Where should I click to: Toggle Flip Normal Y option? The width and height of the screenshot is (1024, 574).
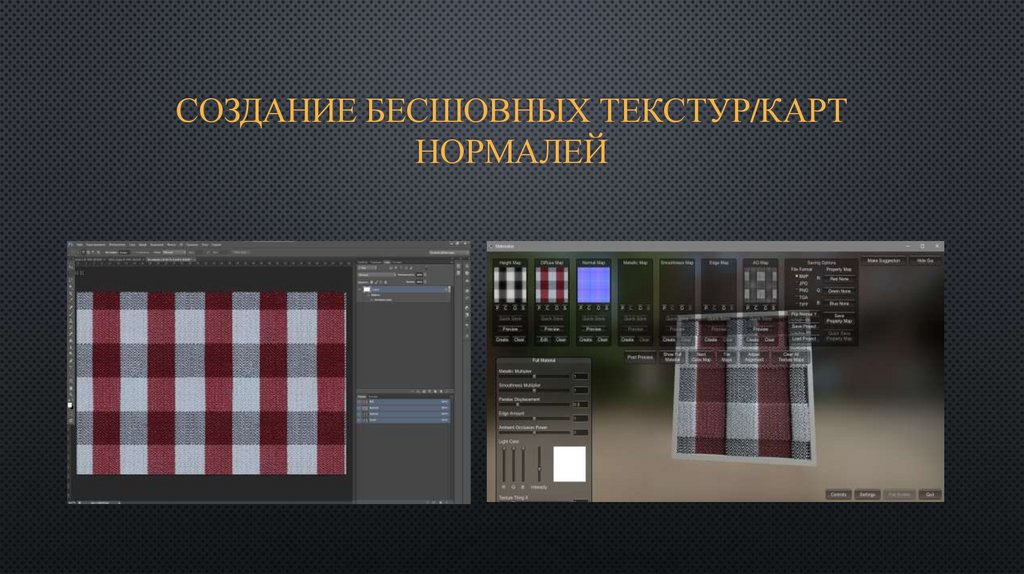(804, 314)
